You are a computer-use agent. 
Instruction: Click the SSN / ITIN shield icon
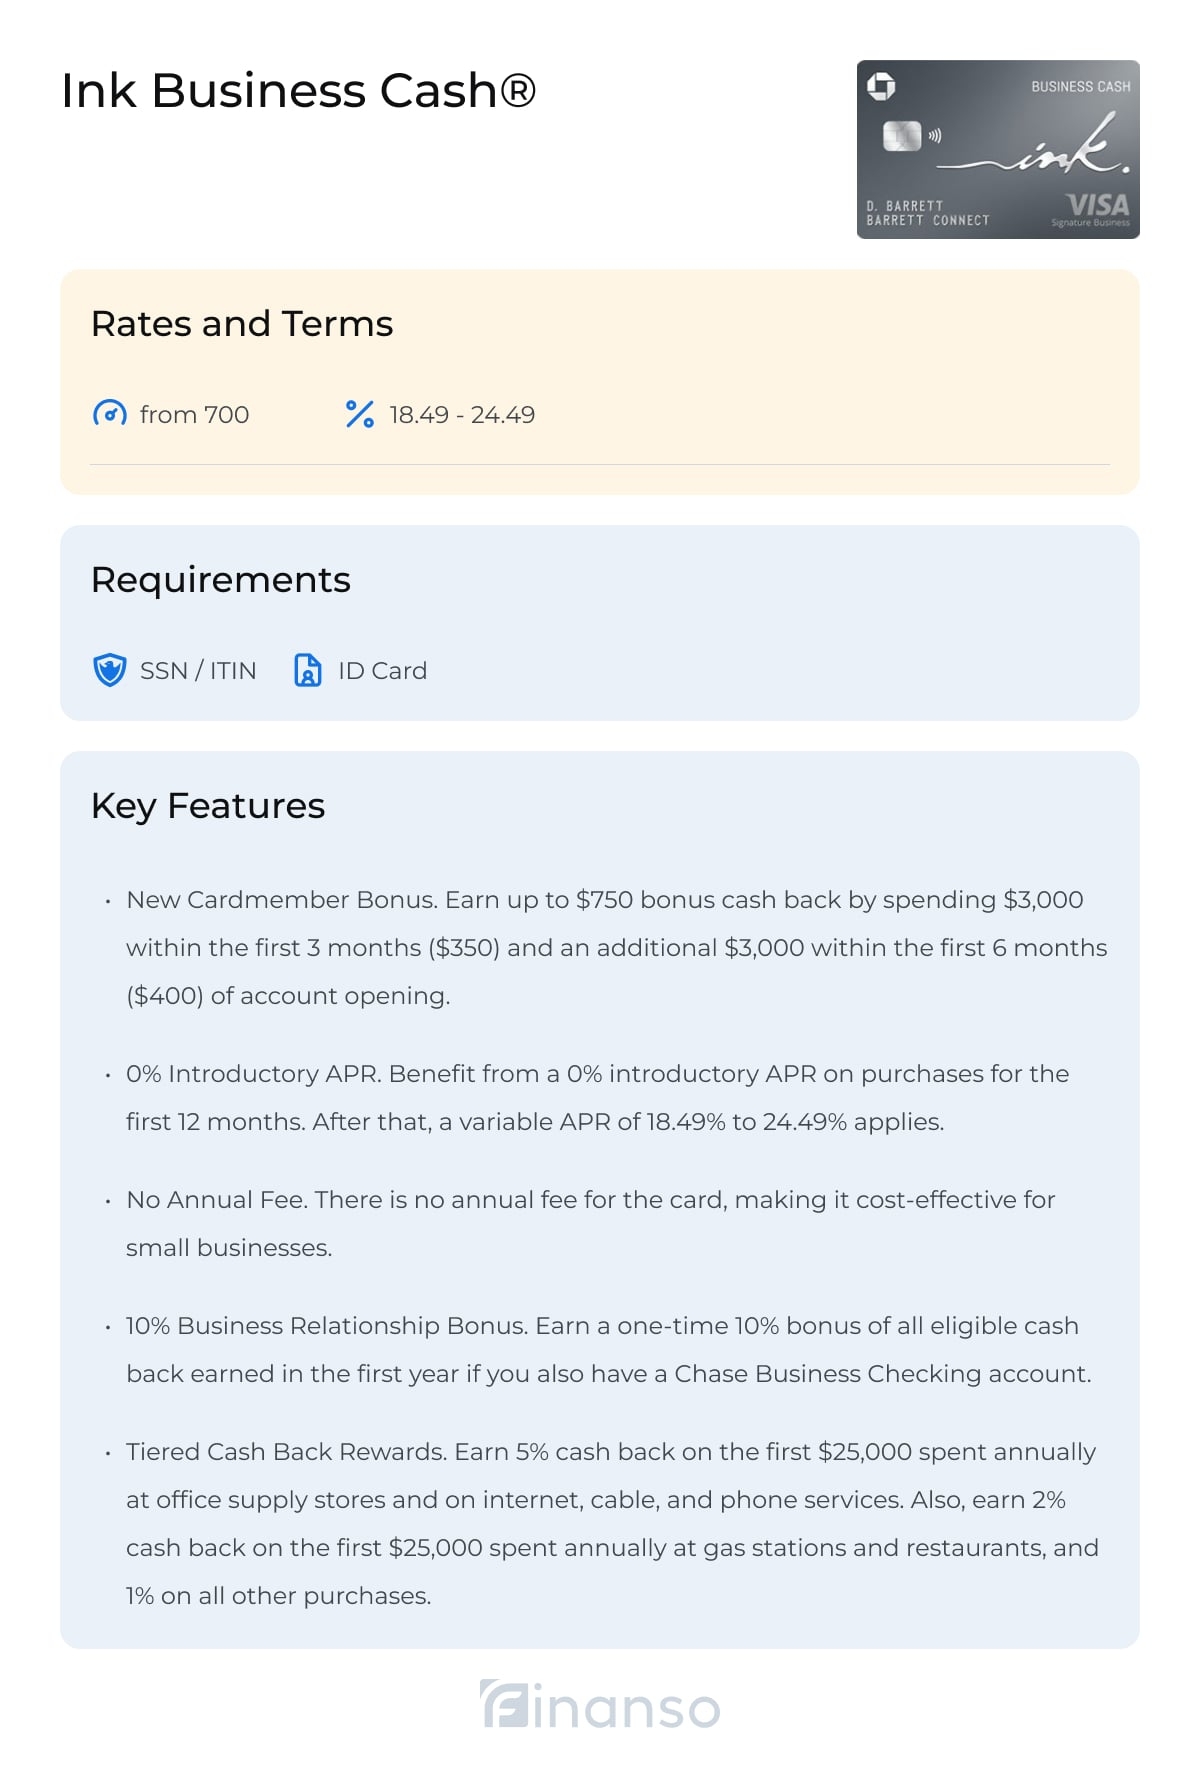click(110, 670)
